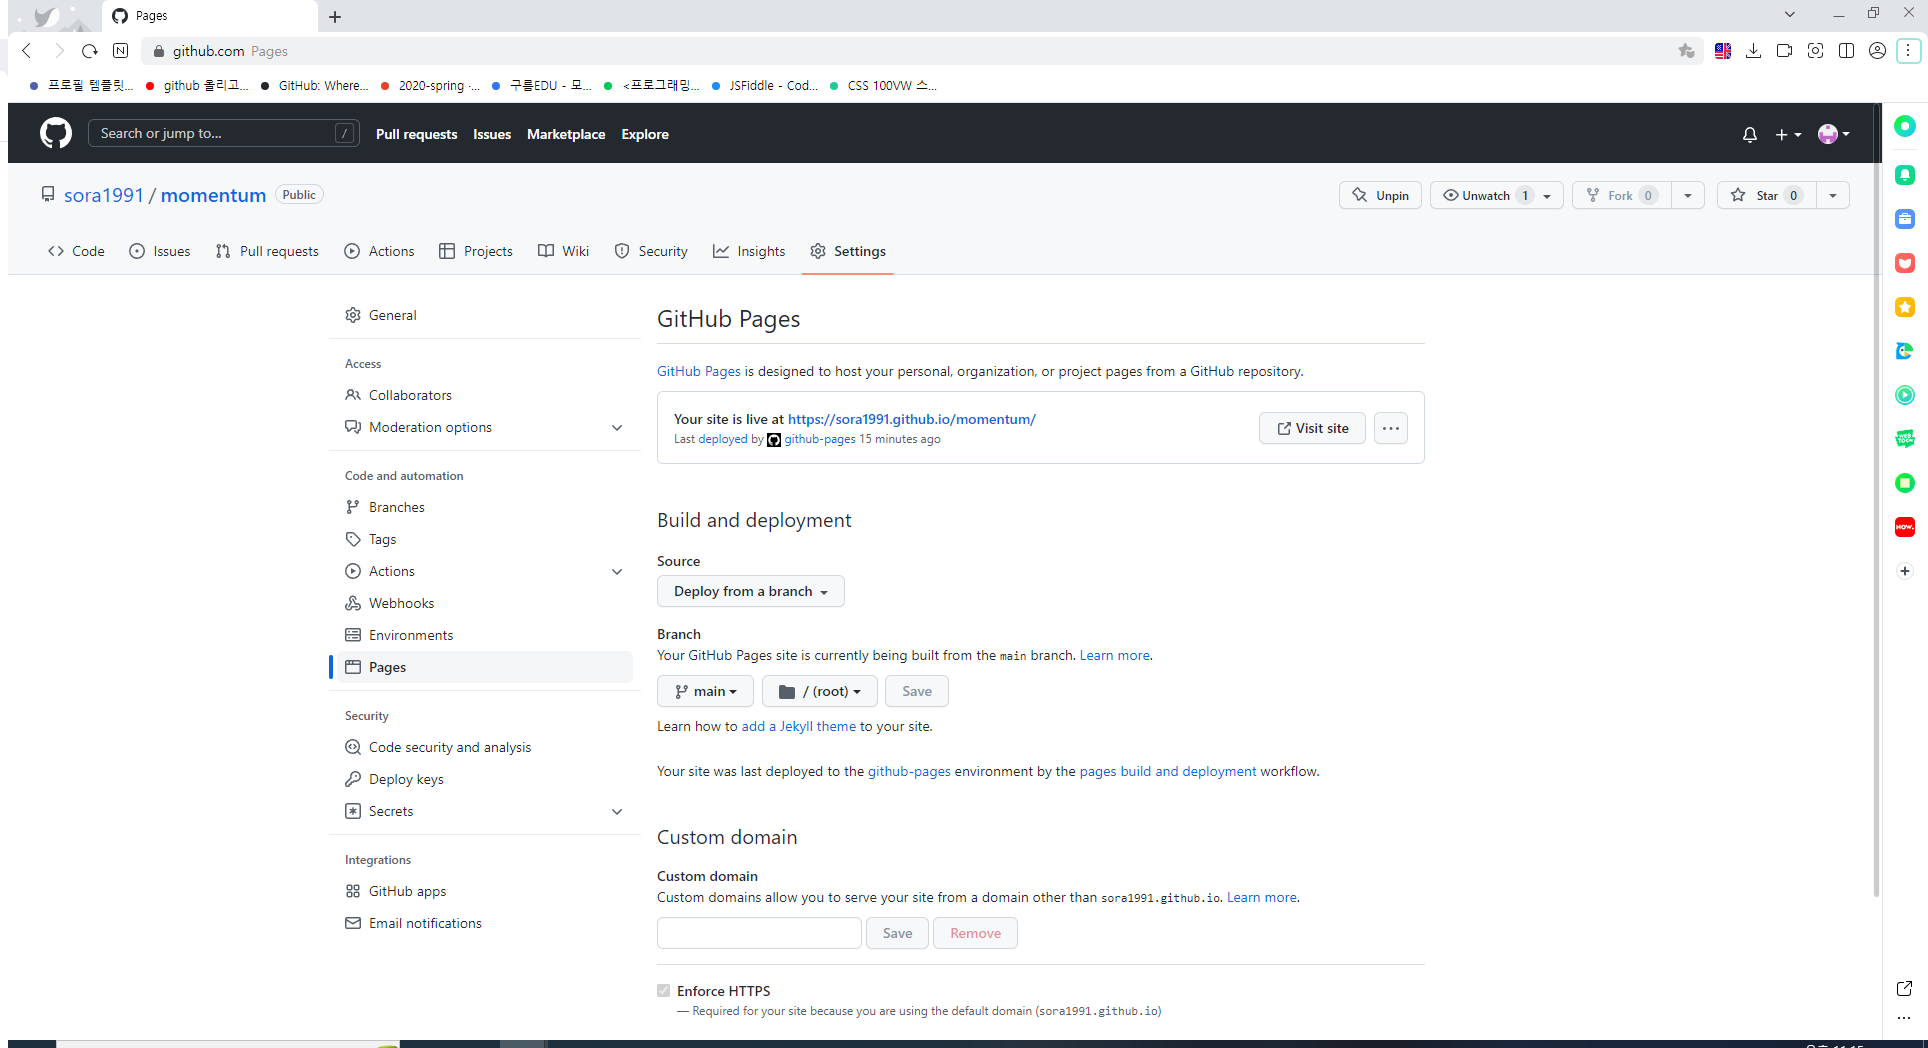Image resolution: width=1928 pixels, height=1048 pixels.
Task: Click the custom domain text field
Action: click(759, 933)
